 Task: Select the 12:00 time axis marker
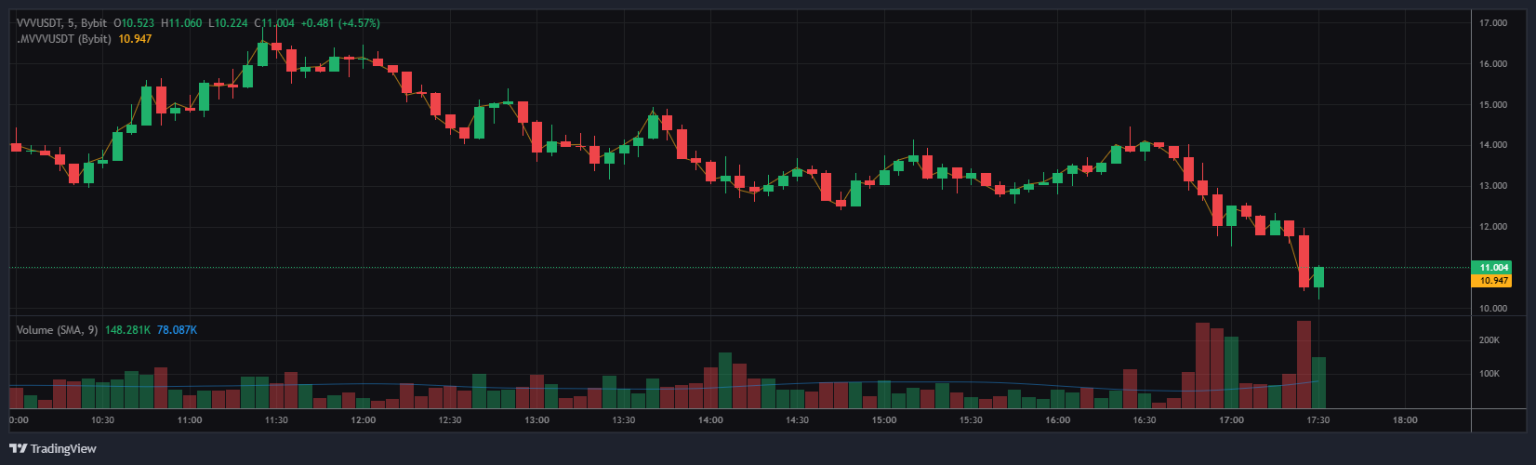pyautogui.click(x=363, y=421)
